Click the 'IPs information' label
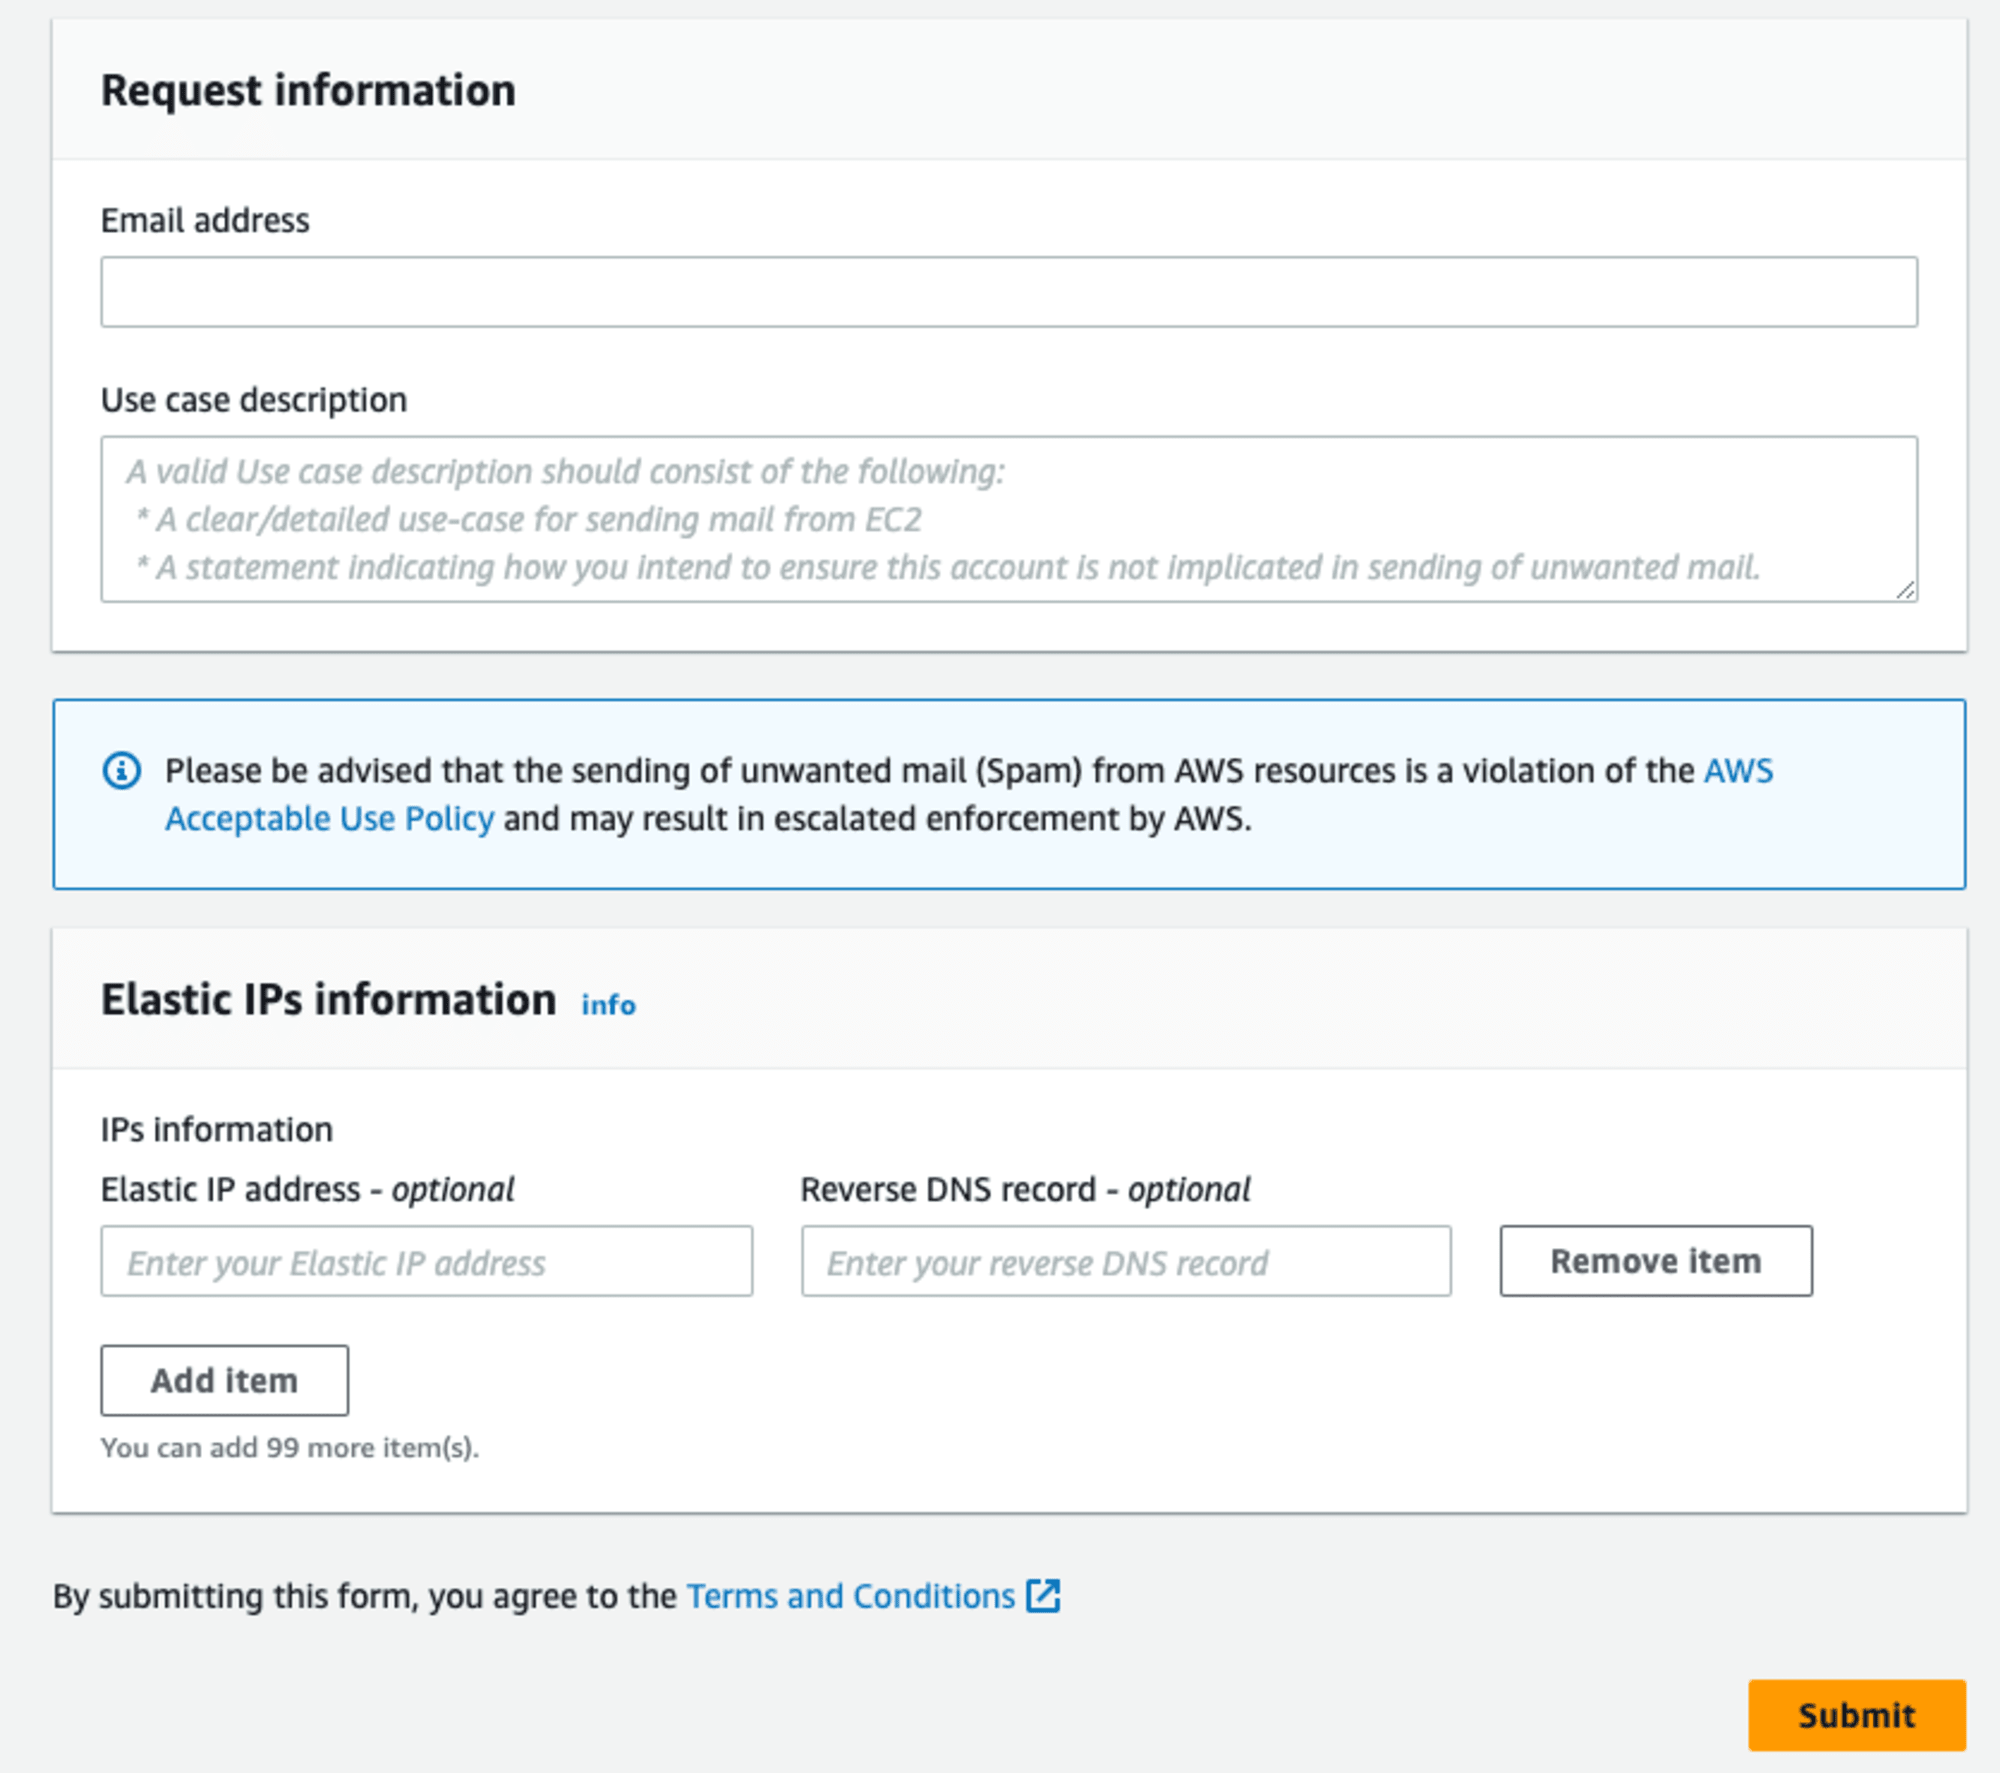Image resolution: width=2000 pixels, height=1773 pixels. pos(217,1130)
